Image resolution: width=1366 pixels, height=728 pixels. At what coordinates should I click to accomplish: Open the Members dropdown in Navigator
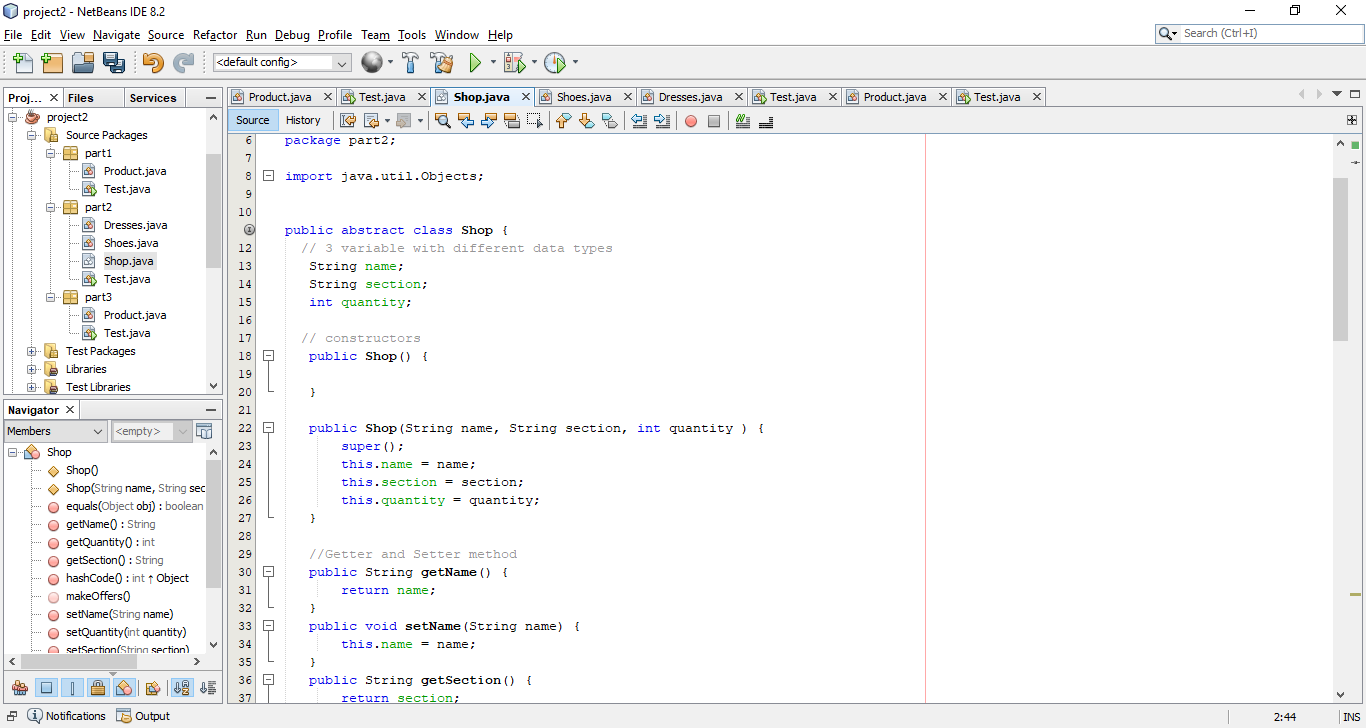click(55, 430)
